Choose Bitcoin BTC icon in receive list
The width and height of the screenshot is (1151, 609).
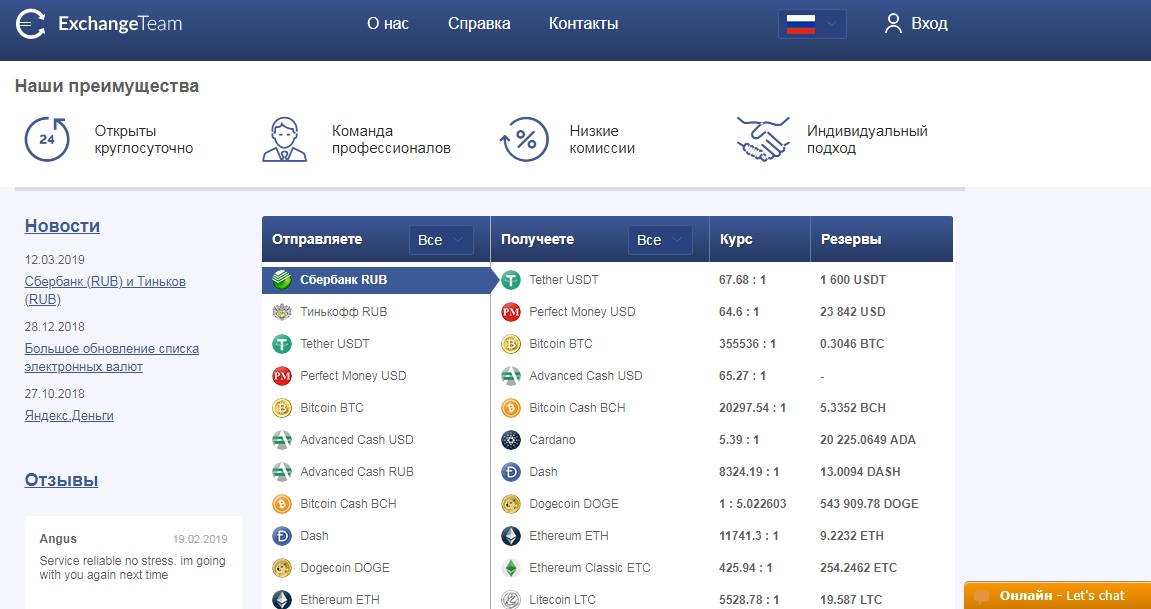511,344
